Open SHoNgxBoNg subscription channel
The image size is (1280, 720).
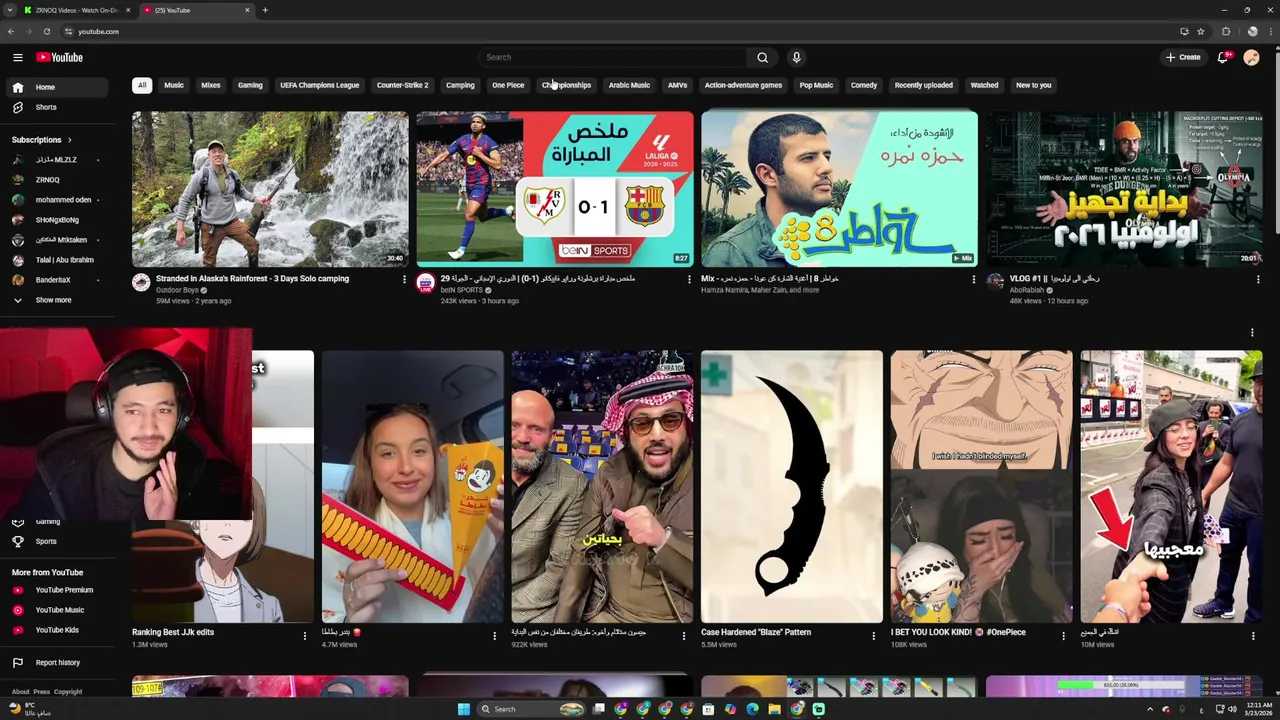point(55,220)
